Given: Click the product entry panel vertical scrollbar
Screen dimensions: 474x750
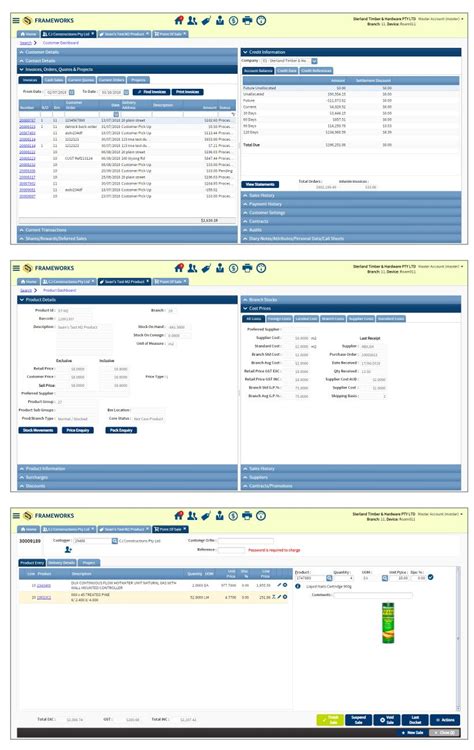Looking at the screenshot, I should 458,638.
